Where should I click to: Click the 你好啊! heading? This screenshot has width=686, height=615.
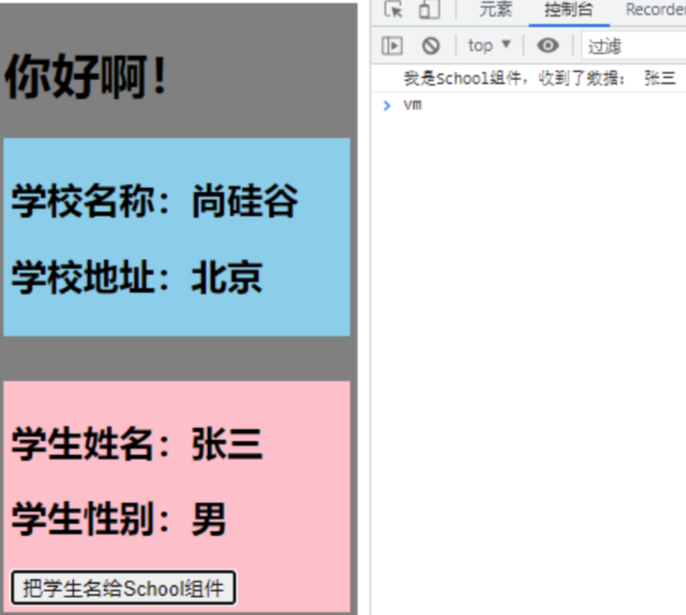(x=87, y=78)
